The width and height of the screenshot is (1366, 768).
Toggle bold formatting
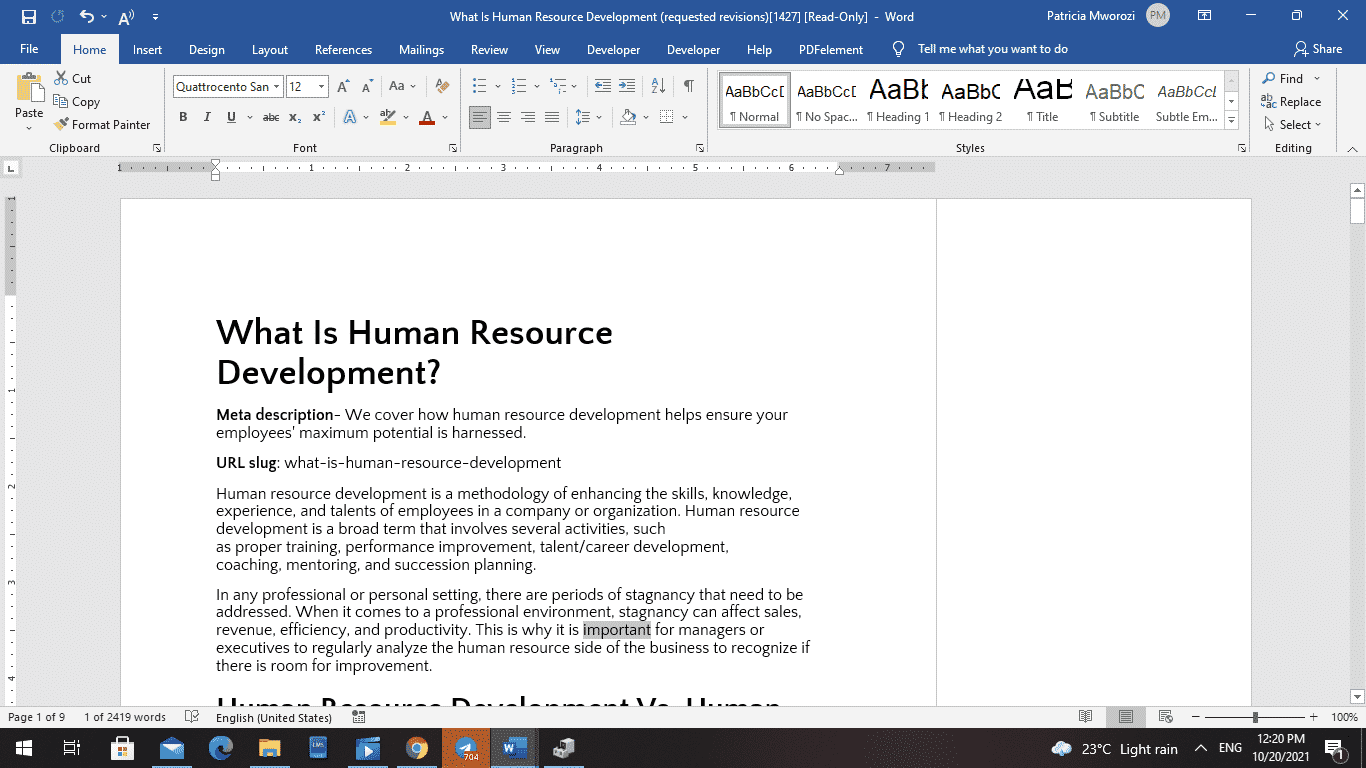click(183, 117)
